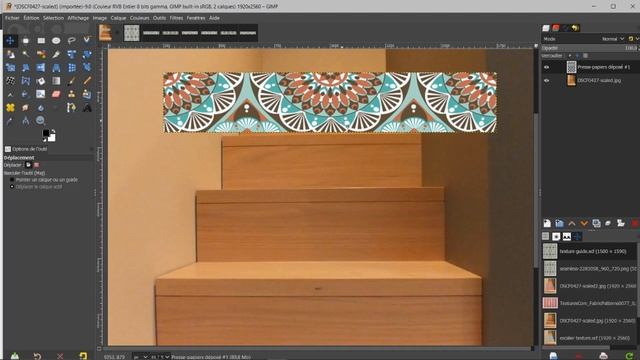This screenshot has height=360, width=640.
Task: Swap foreground and background colors
Action: tap(53, 131)
